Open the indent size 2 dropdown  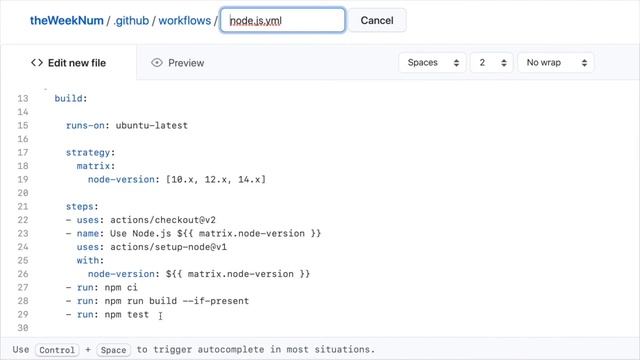(491, 62)
